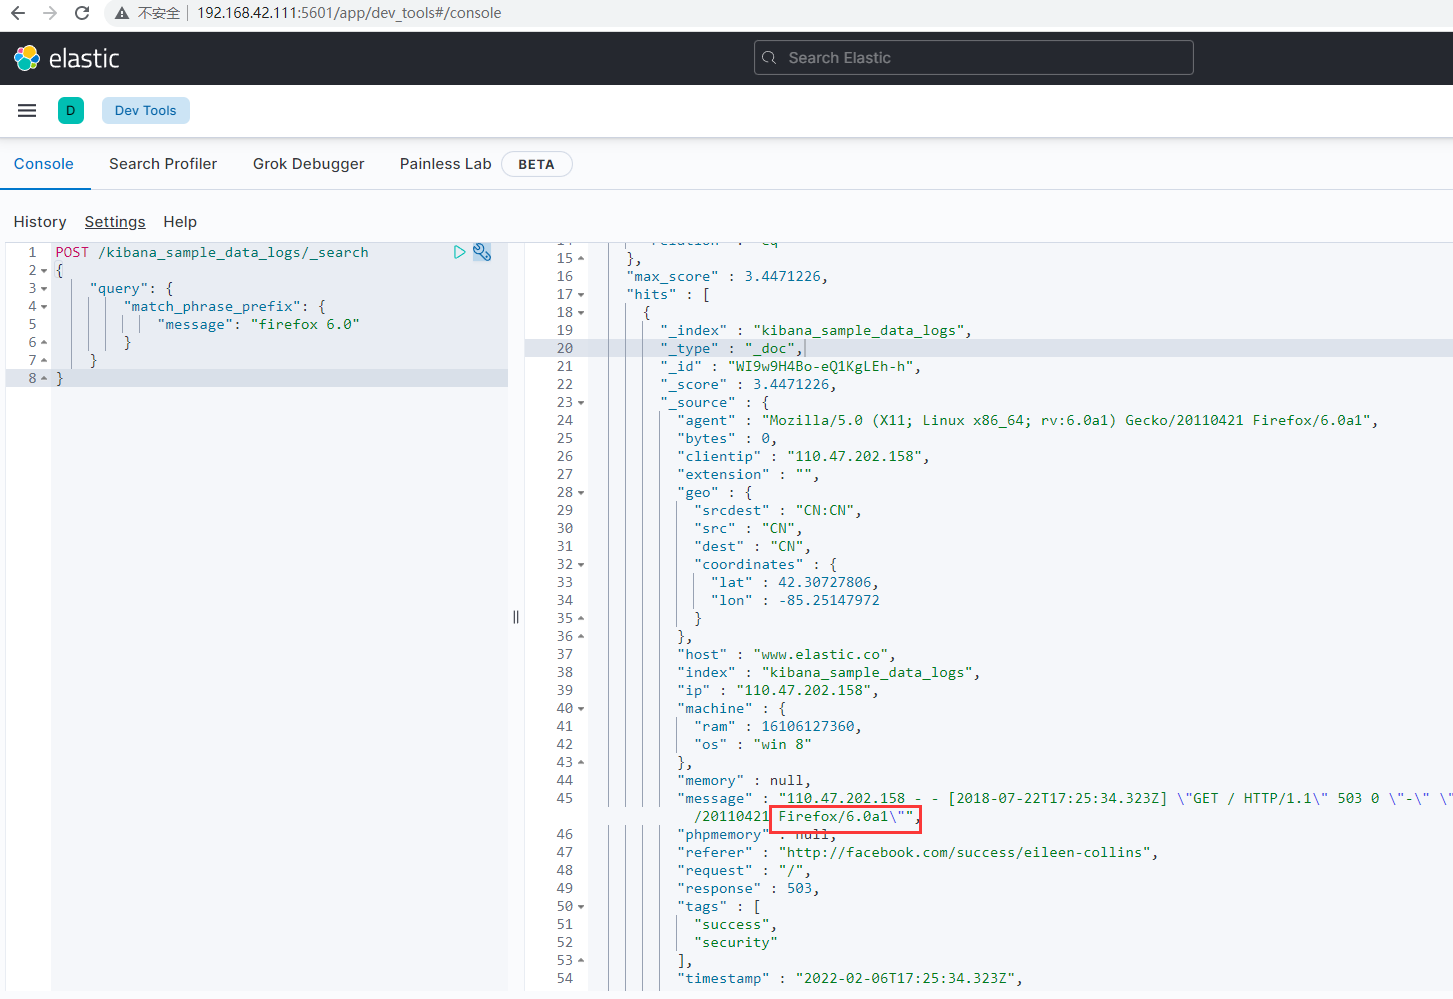Collapse the hit object at output line 18

(x=581, y=313)
